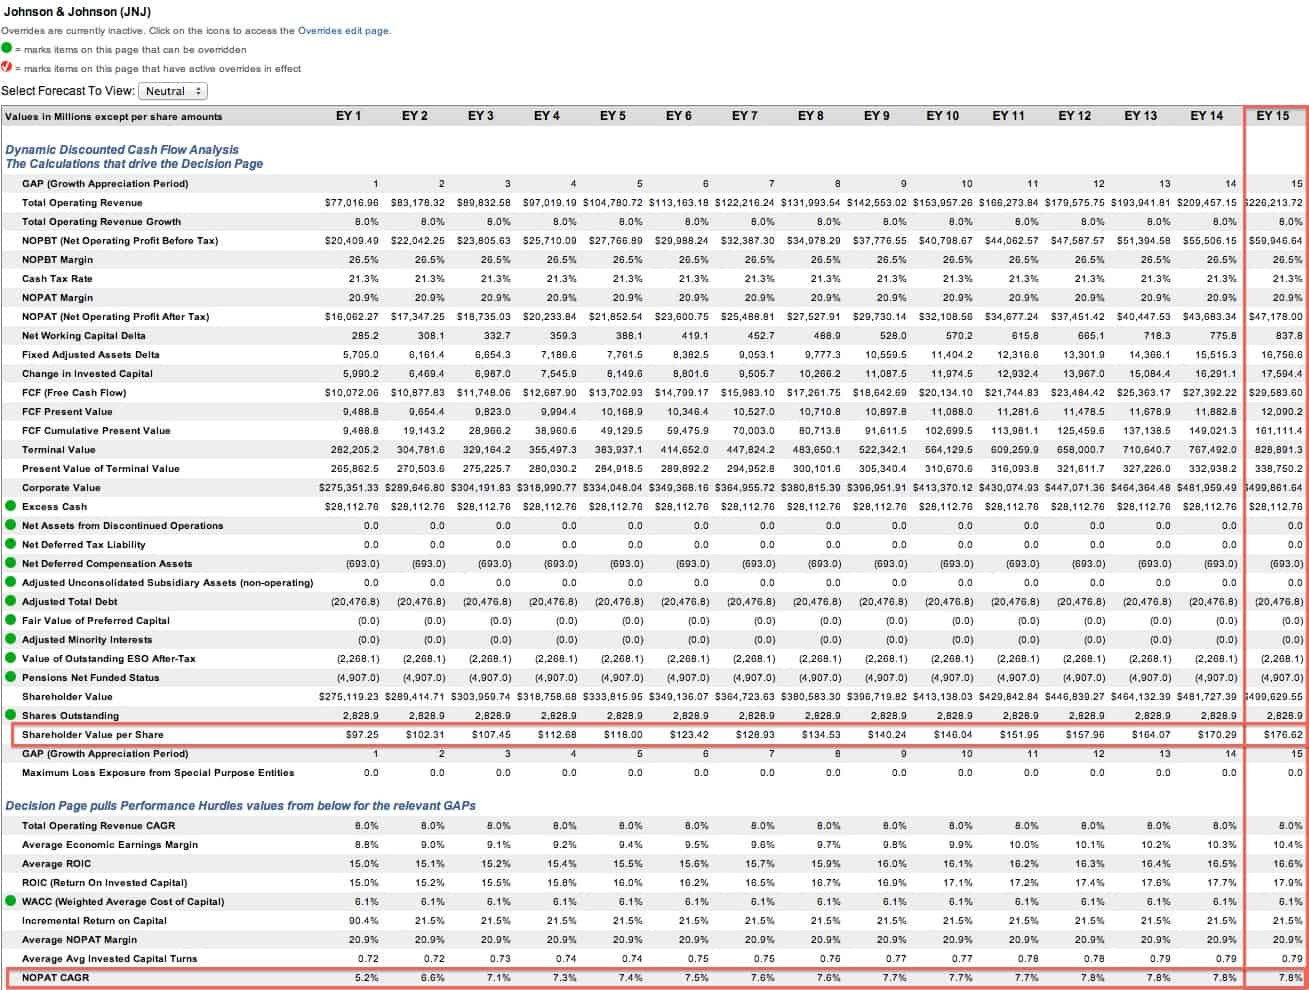Click the $97.25 shareholder value per share cell
This screenshot has width=1309, height=990.
tap(361, 735)
